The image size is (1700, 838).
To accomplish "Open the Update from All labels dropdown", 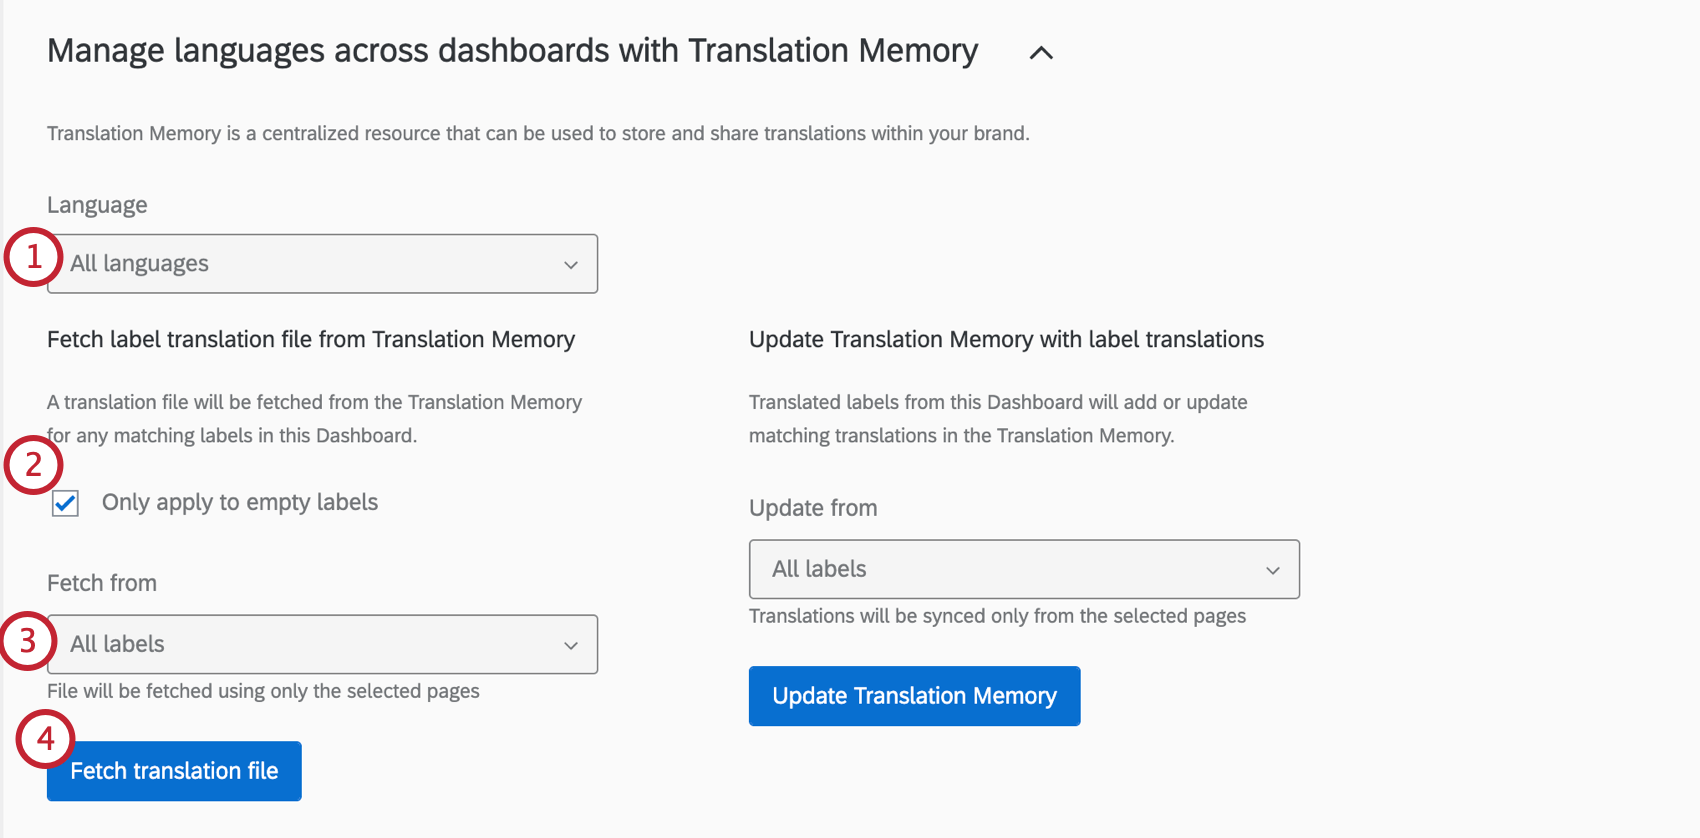I will [1024, 569].
